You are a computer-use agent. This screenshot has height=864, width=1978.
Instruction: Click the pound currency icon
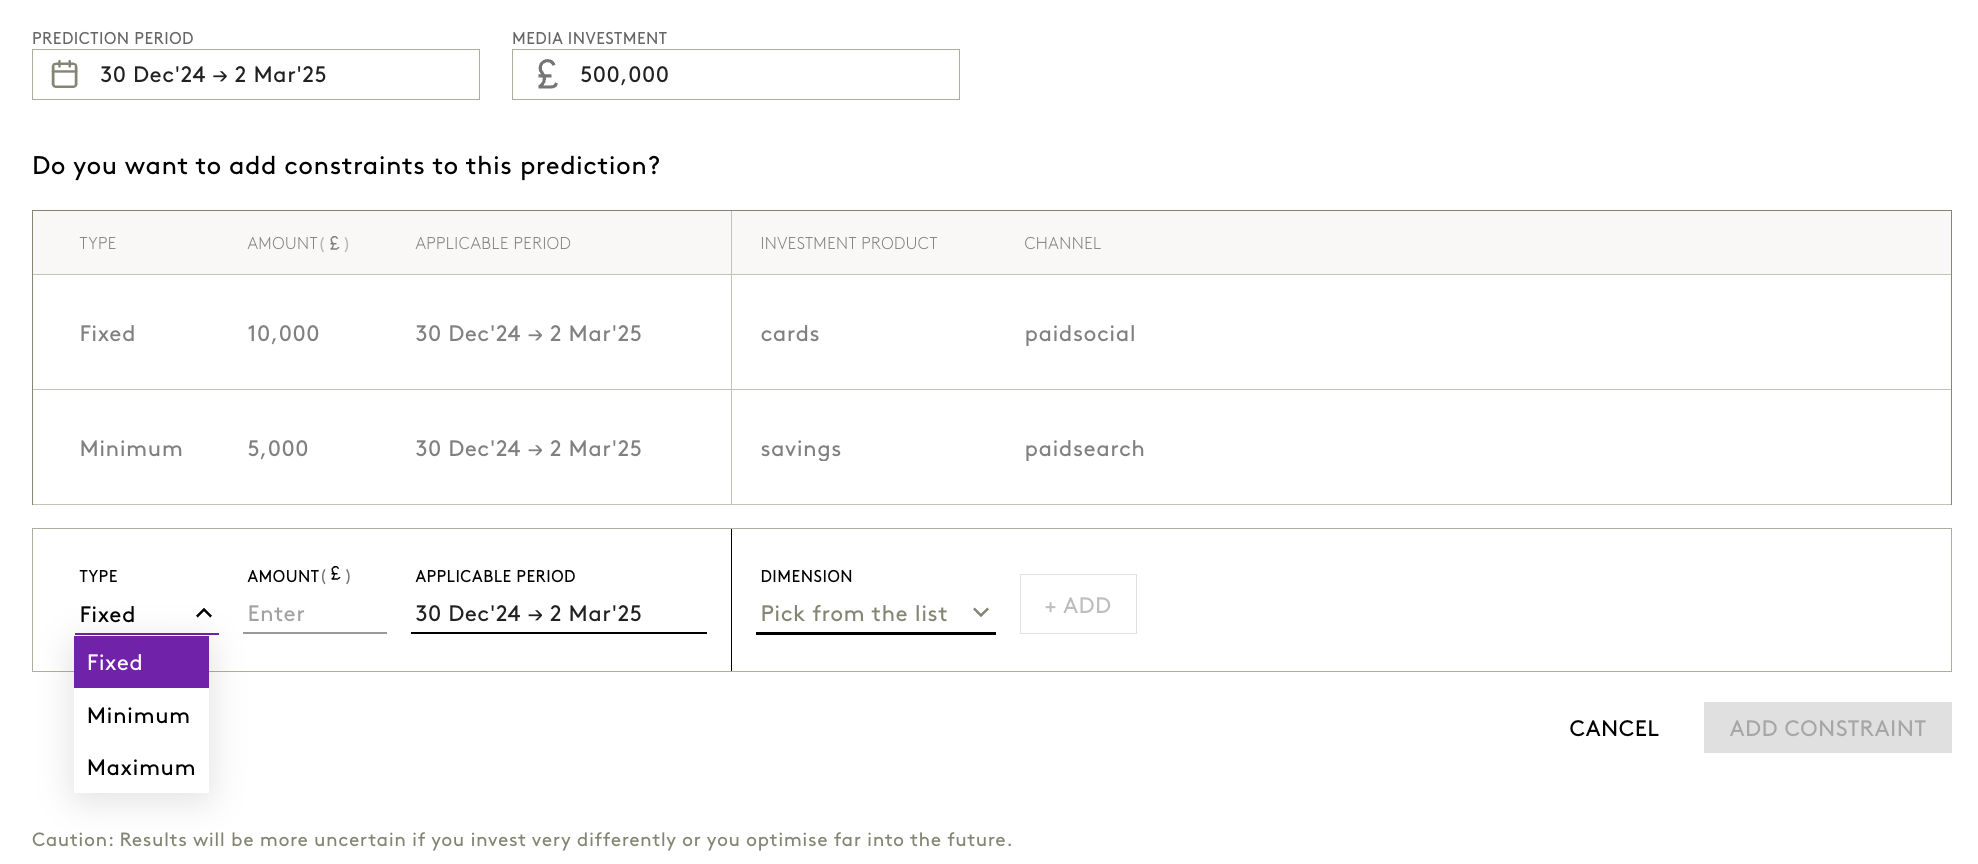[547, 75]
